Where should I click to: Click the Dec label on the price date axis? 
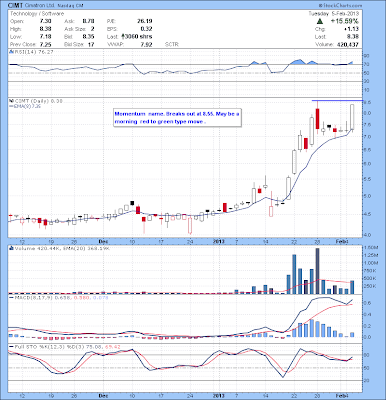(x=103, y=241)
